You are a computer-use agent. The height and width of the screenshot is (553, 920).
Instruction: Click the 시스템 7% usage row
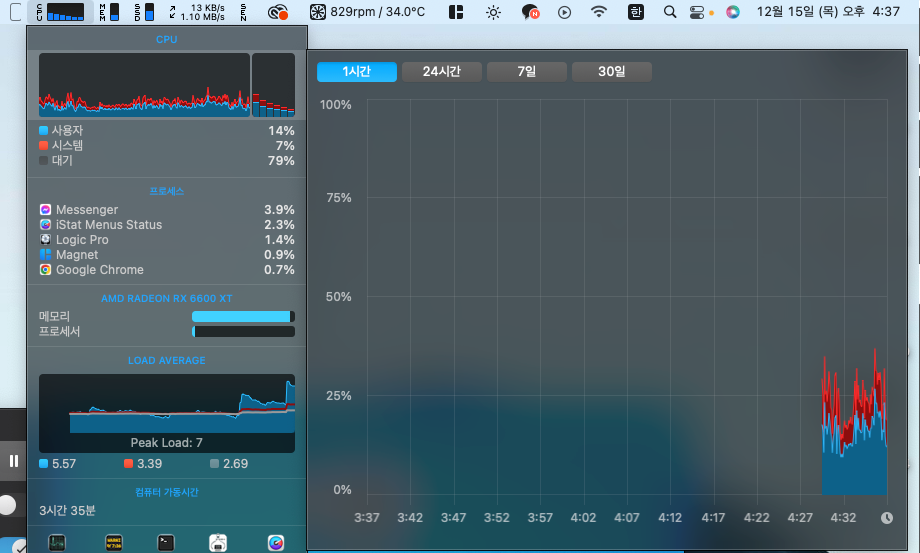[167, 145]
